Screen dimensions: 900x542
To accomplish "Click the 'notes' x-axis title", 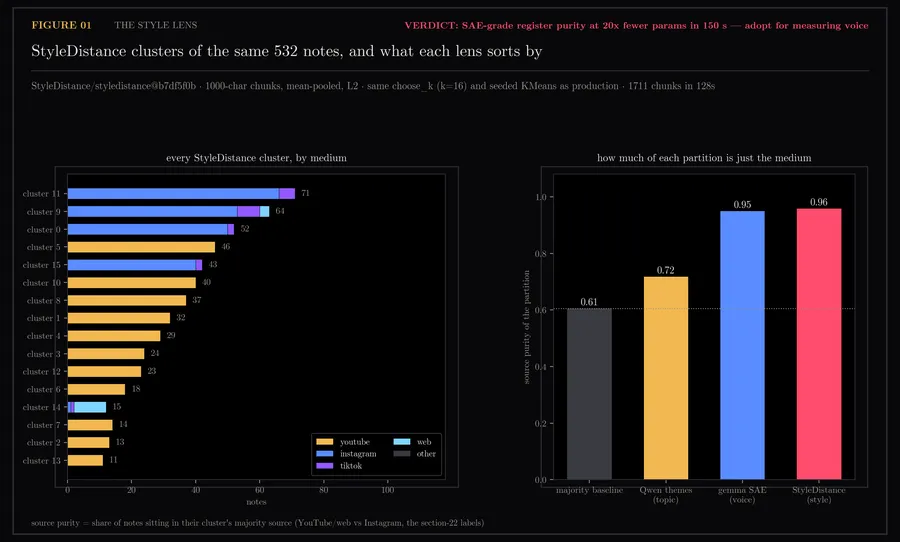I will click(x=257, y=502).
